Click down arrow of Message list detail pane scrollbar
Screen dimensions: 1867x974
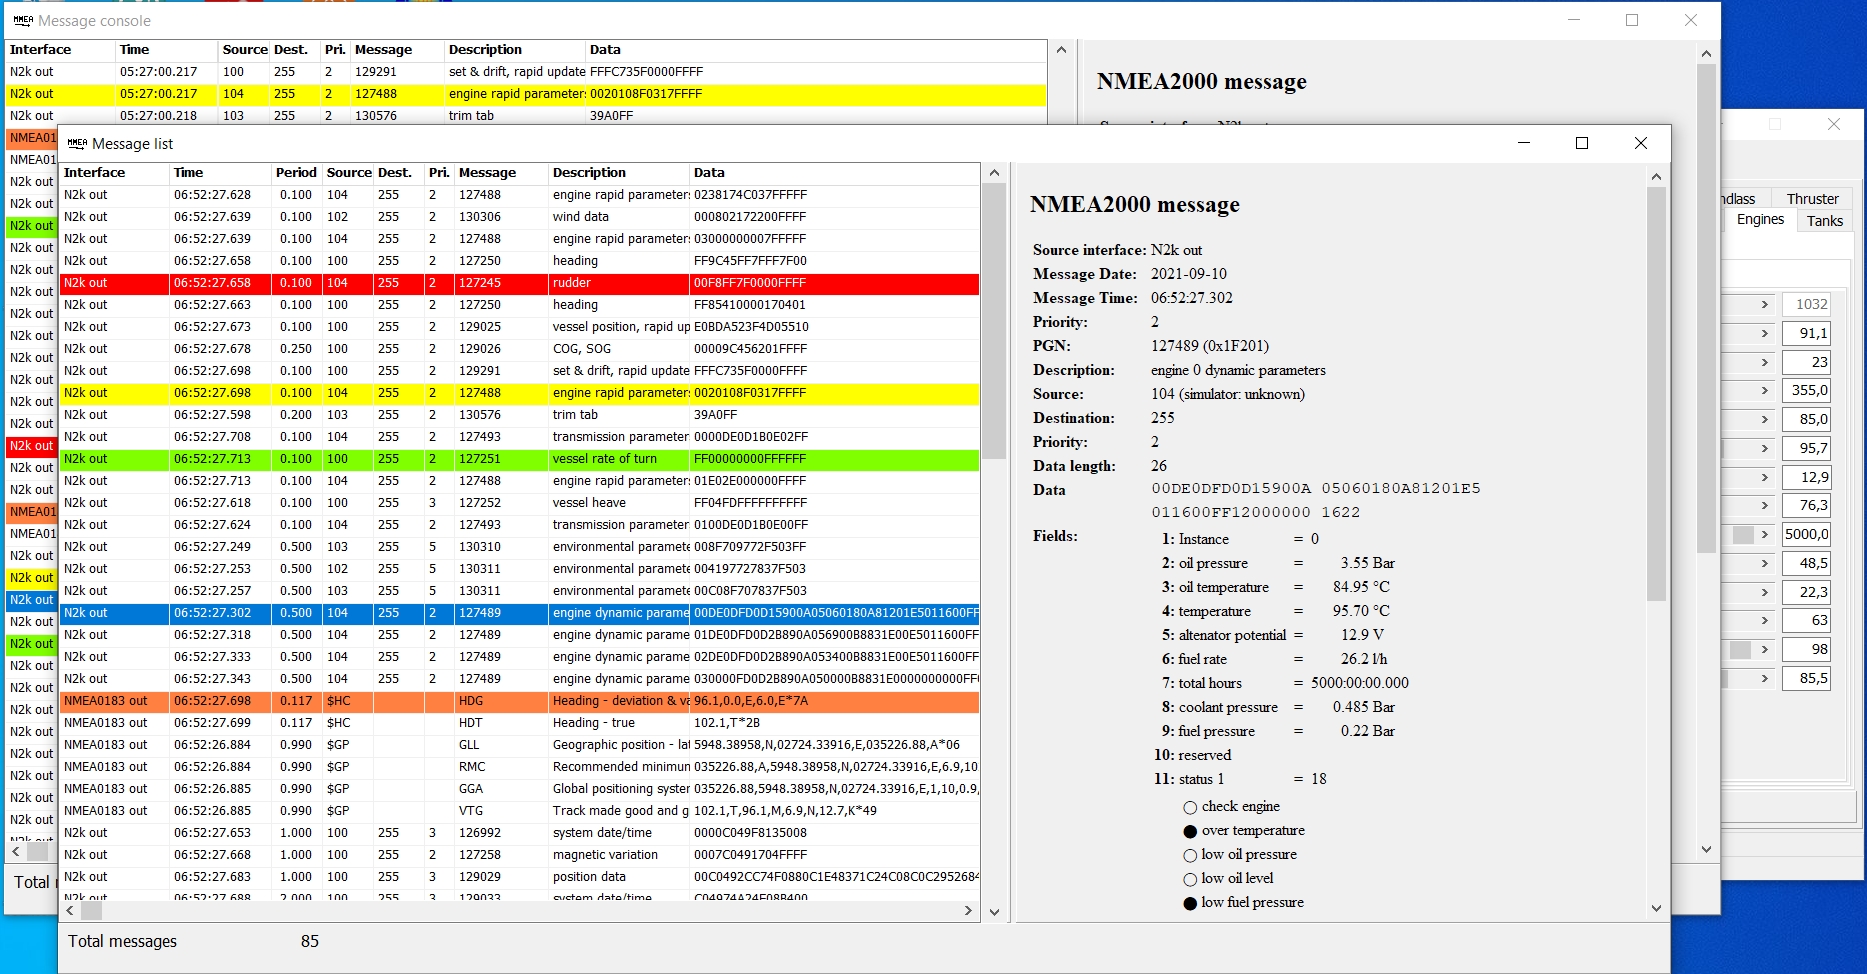(1656, 908)
